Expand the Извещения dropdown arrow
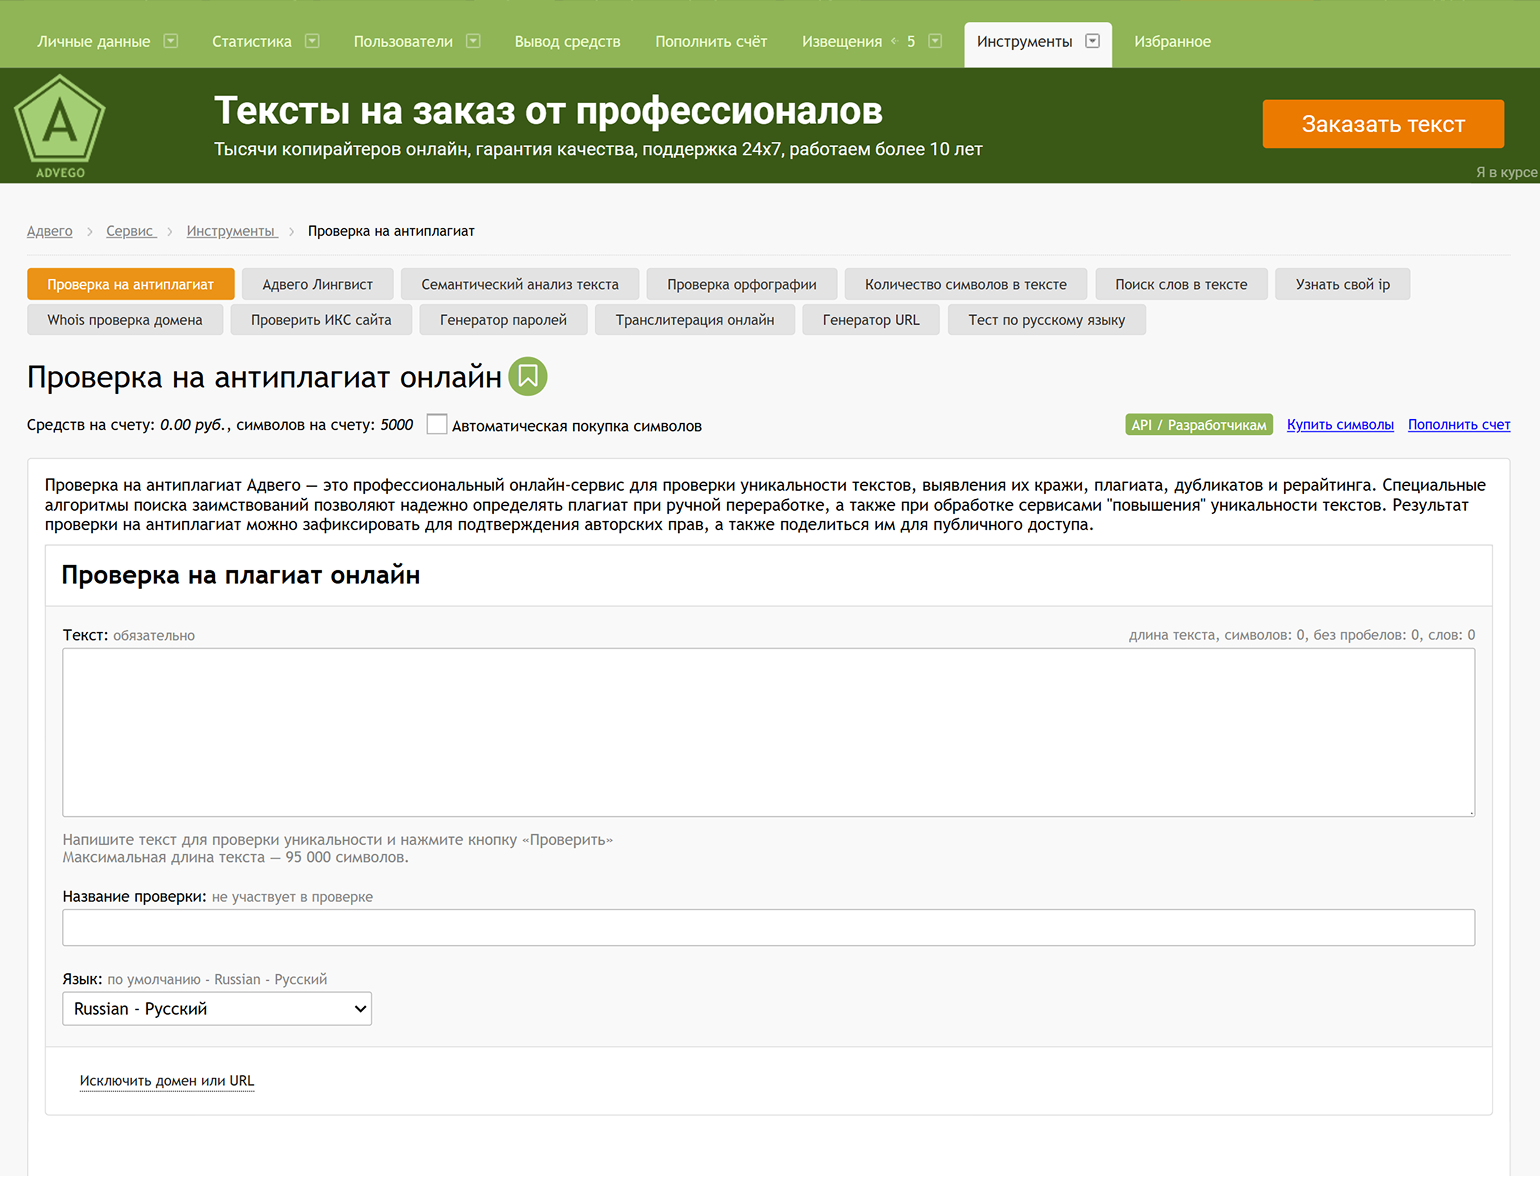Screen dimensions: 1540x1177 coord(935,41)
